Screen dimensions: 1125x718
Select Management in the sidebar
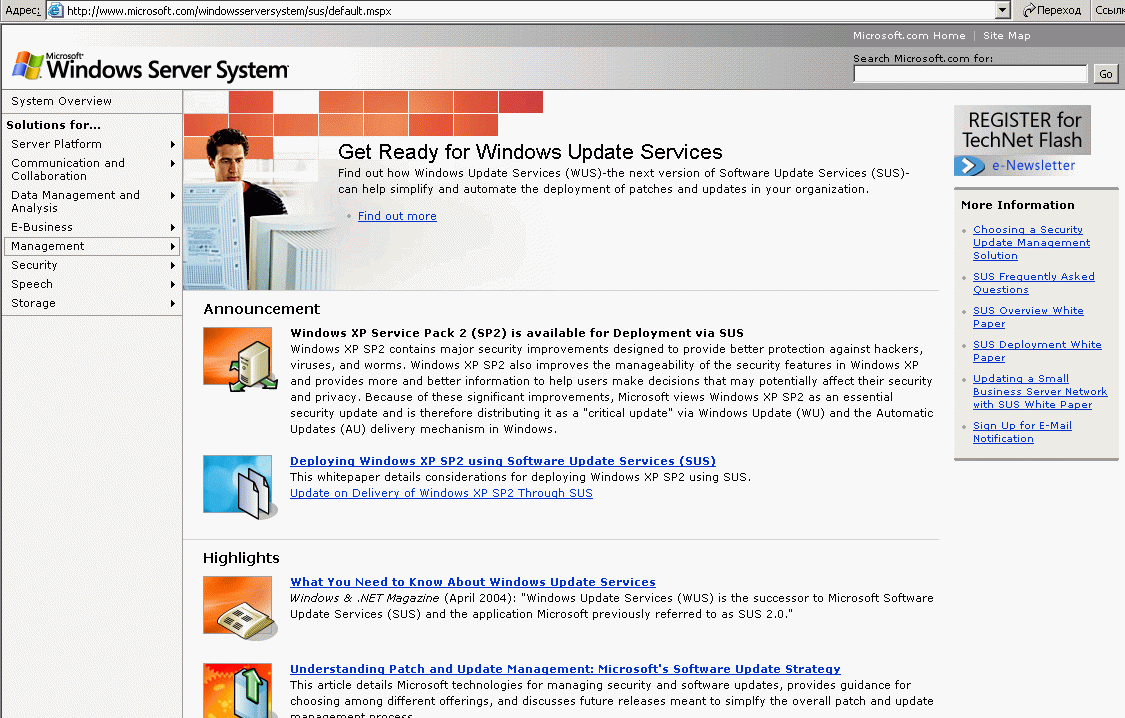92,246
